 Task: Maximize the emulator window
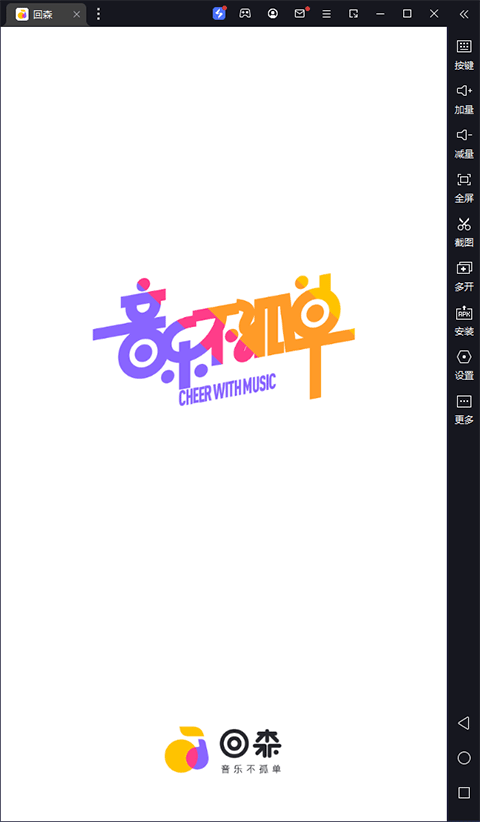[407, 14]
